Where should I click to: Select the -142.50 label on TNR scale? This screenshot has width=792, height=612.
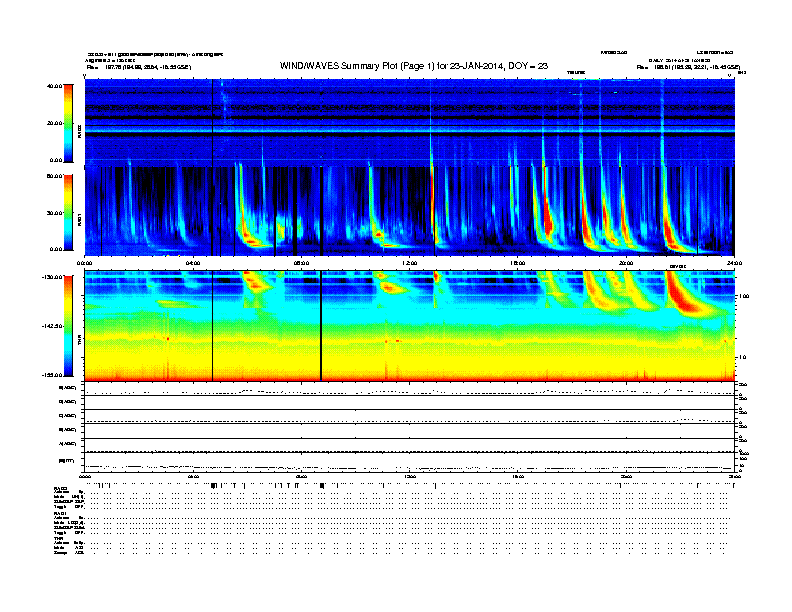(53, 326)
